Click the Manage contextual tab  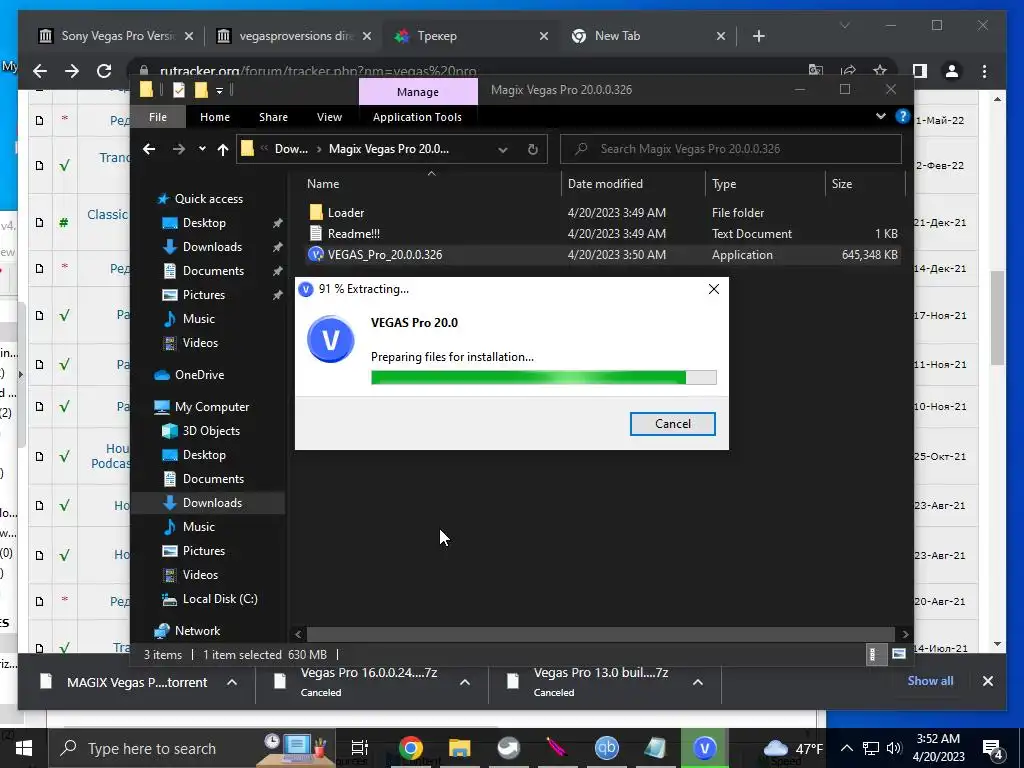(418, 92)
